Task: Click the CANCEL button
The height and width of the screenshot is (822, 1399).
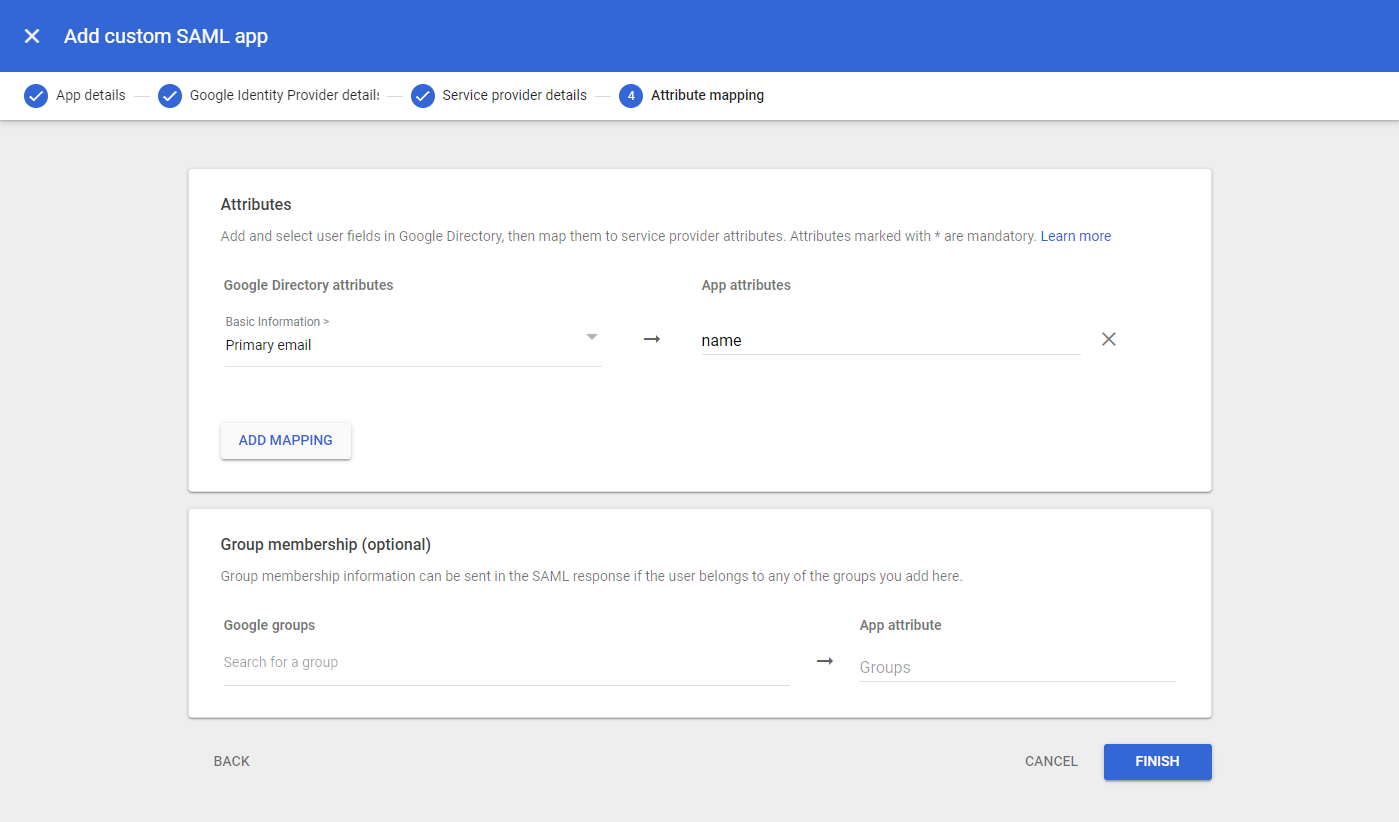Action: [1051, 761]
